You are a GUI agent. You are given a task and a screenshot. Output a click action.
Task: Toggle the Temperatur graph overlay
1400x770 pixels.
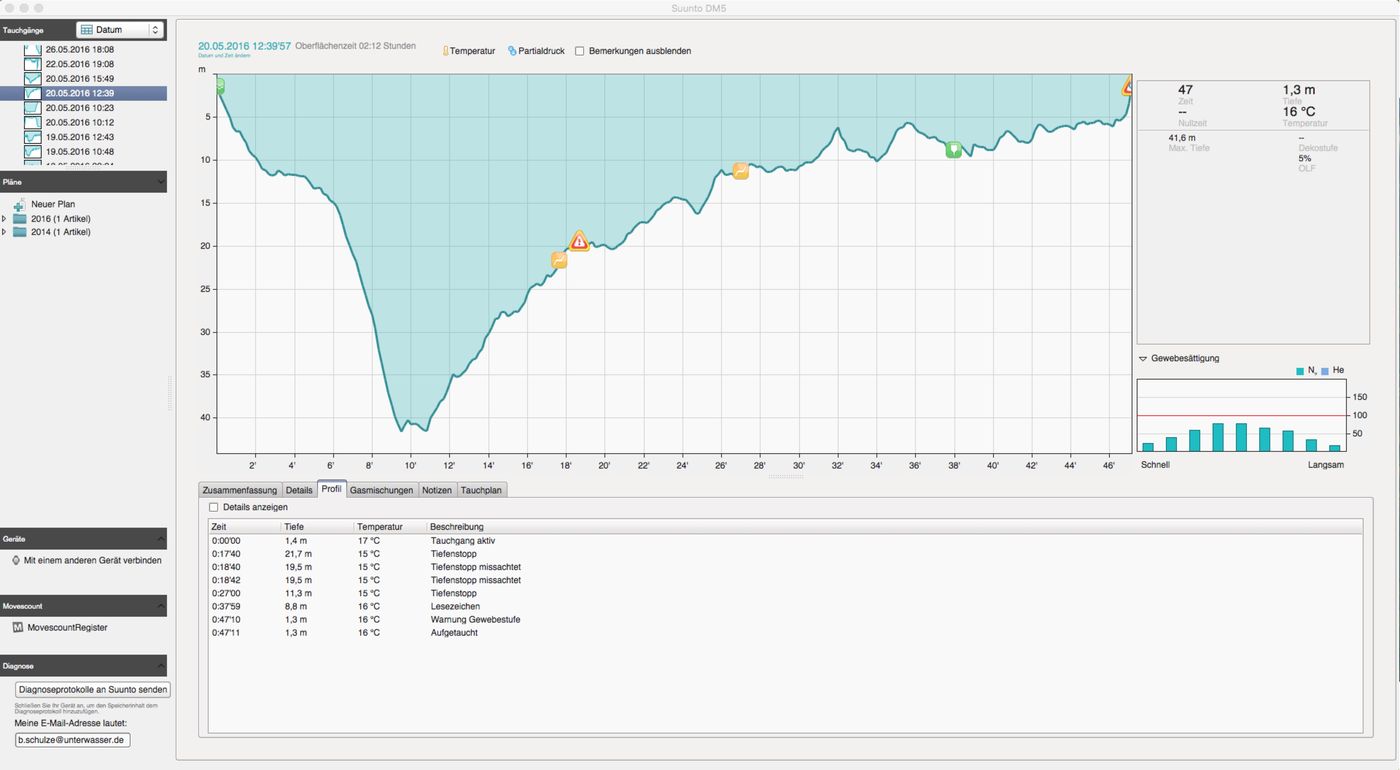click(x=469, y=51)
